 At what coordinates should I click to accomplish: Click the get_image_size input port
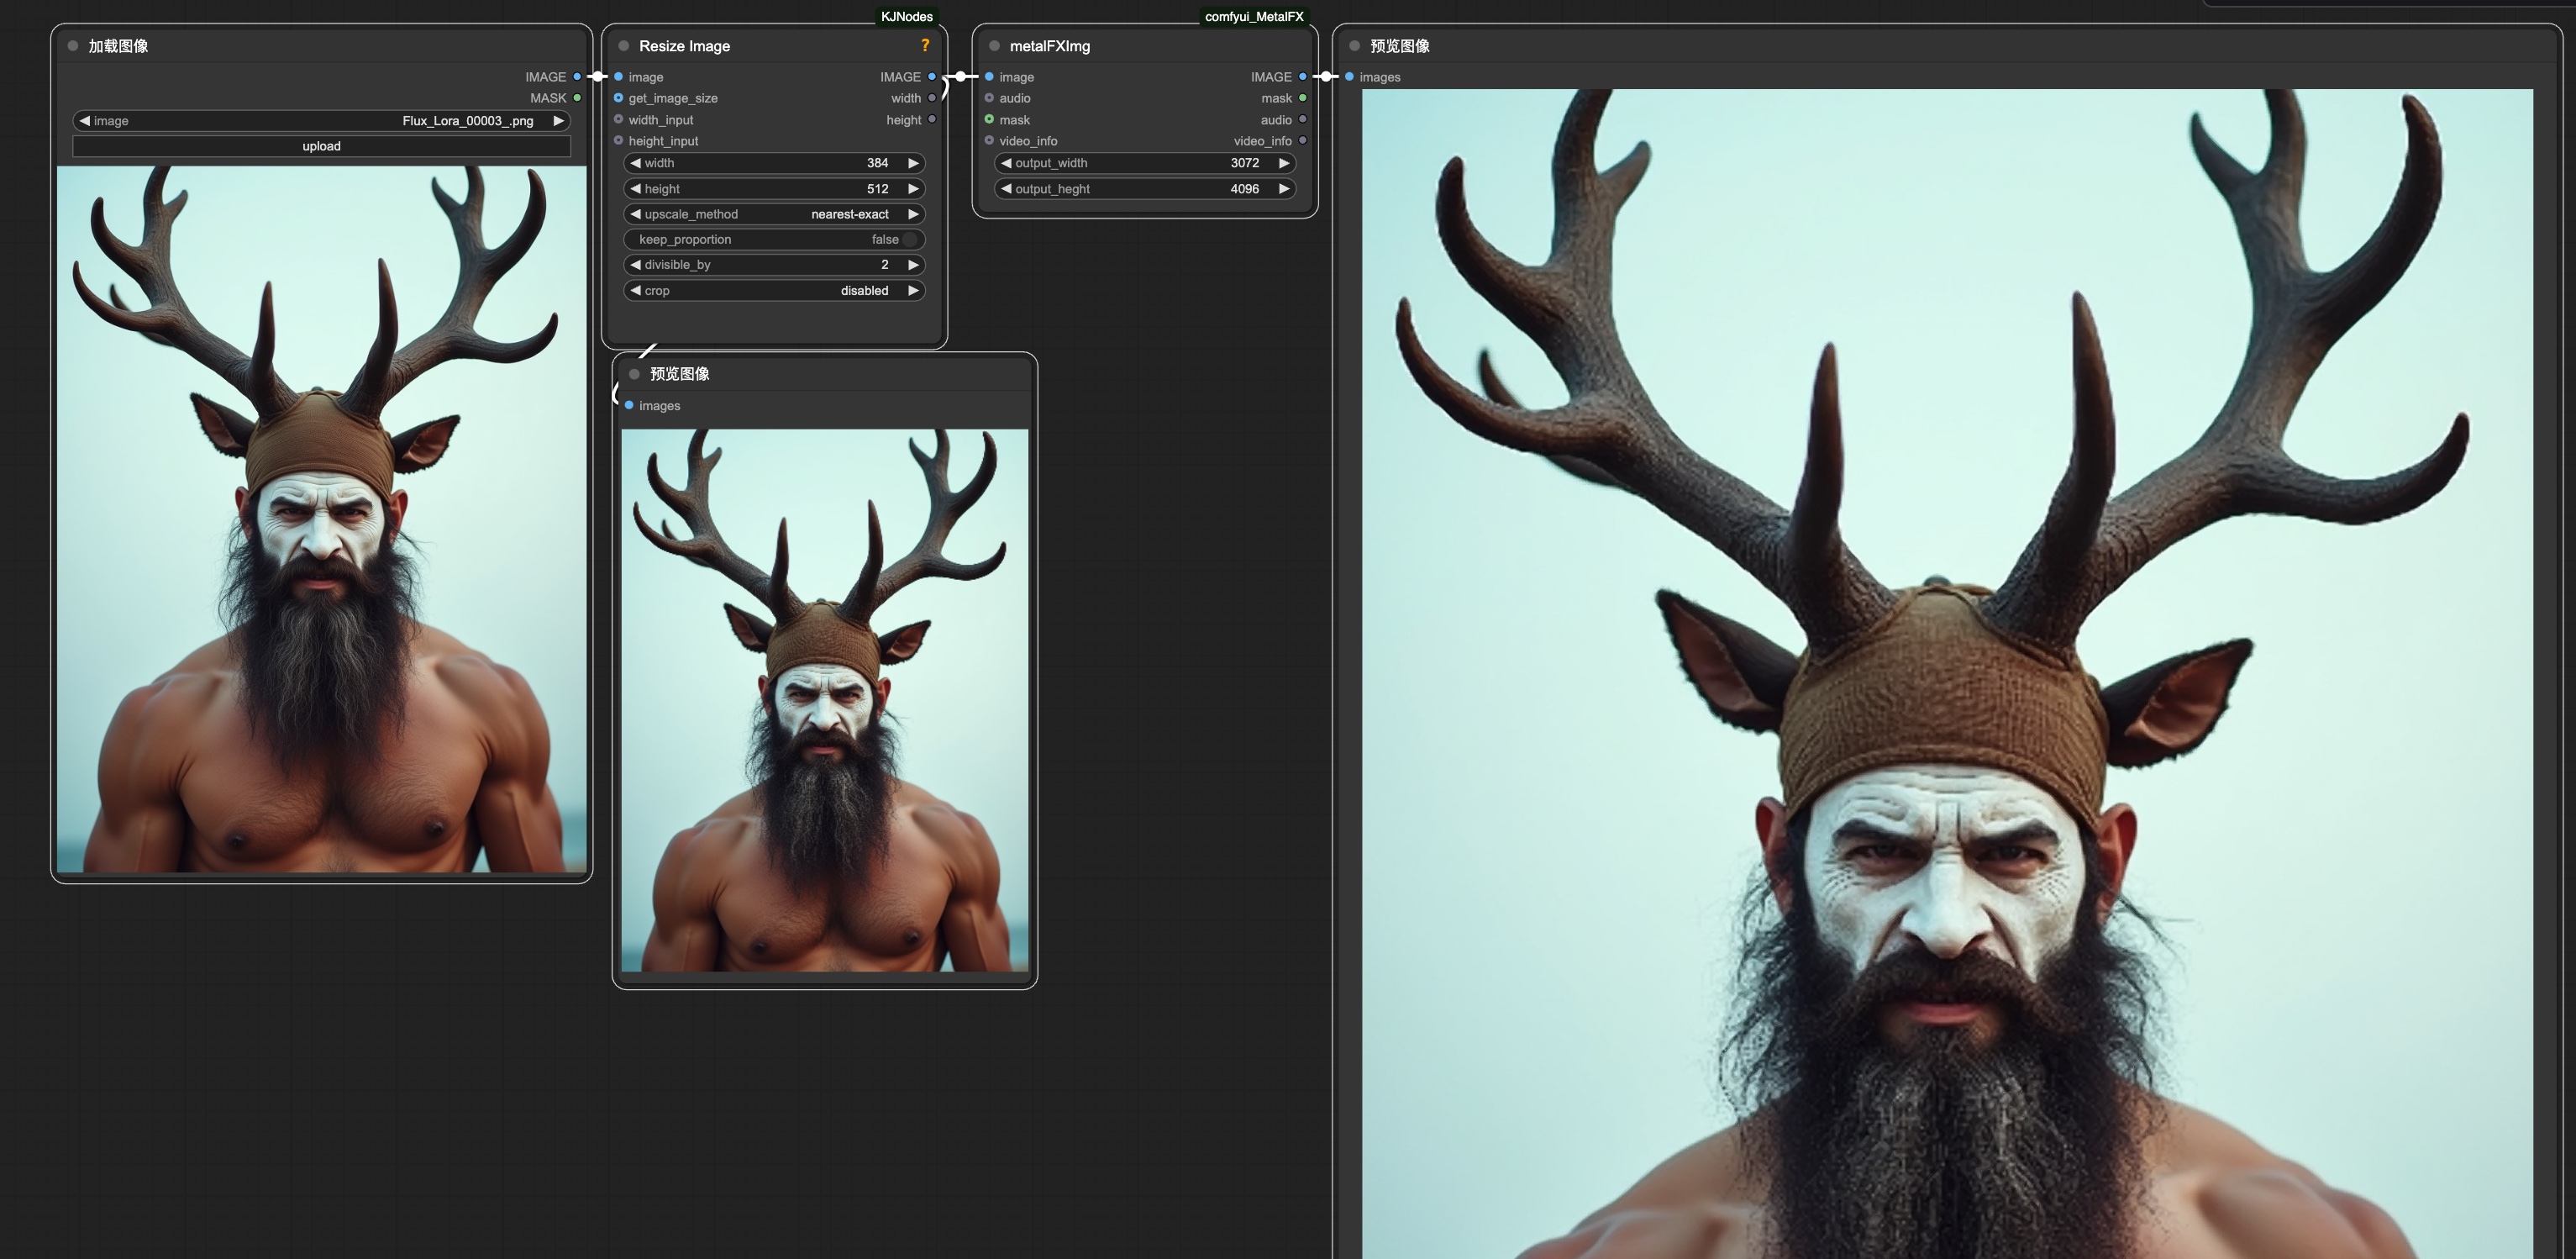coord(619,98)
